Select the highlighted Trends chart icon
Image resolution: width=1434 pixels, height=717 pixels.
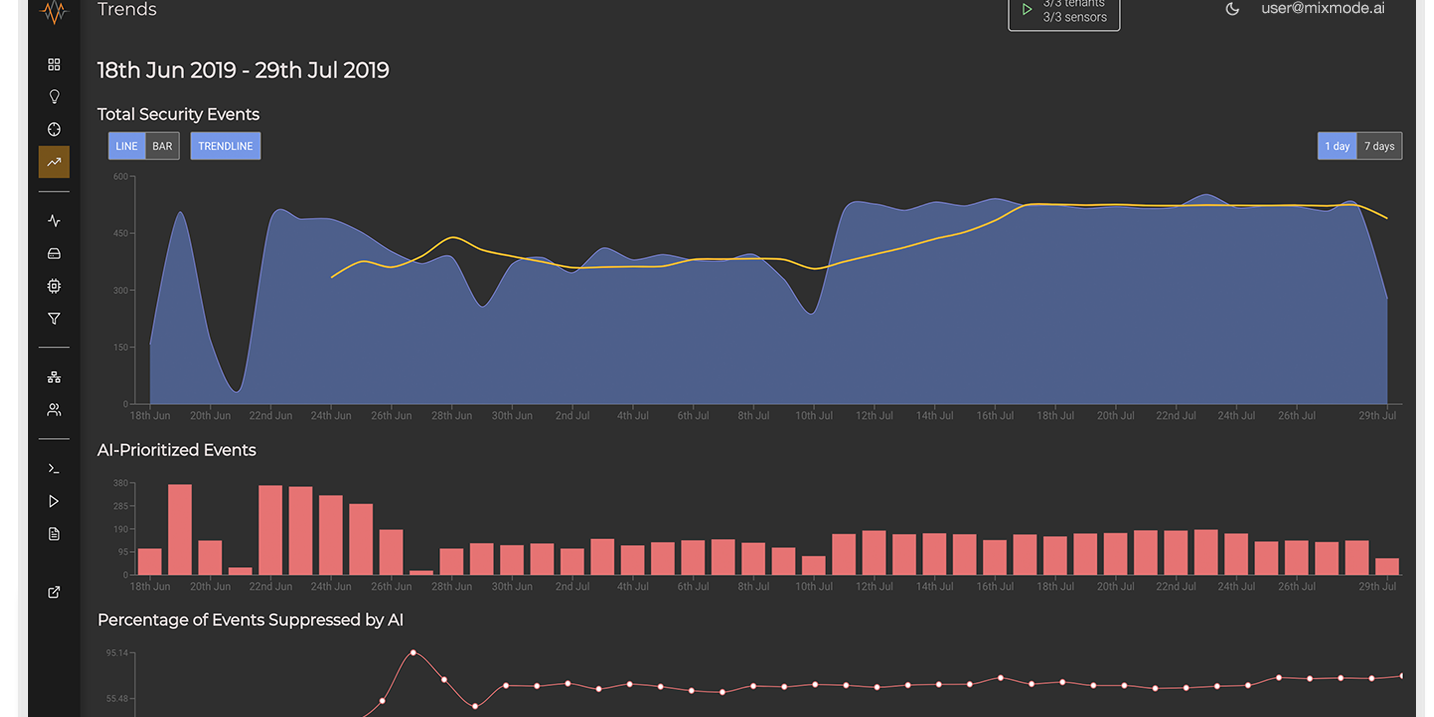coord(54,162)
